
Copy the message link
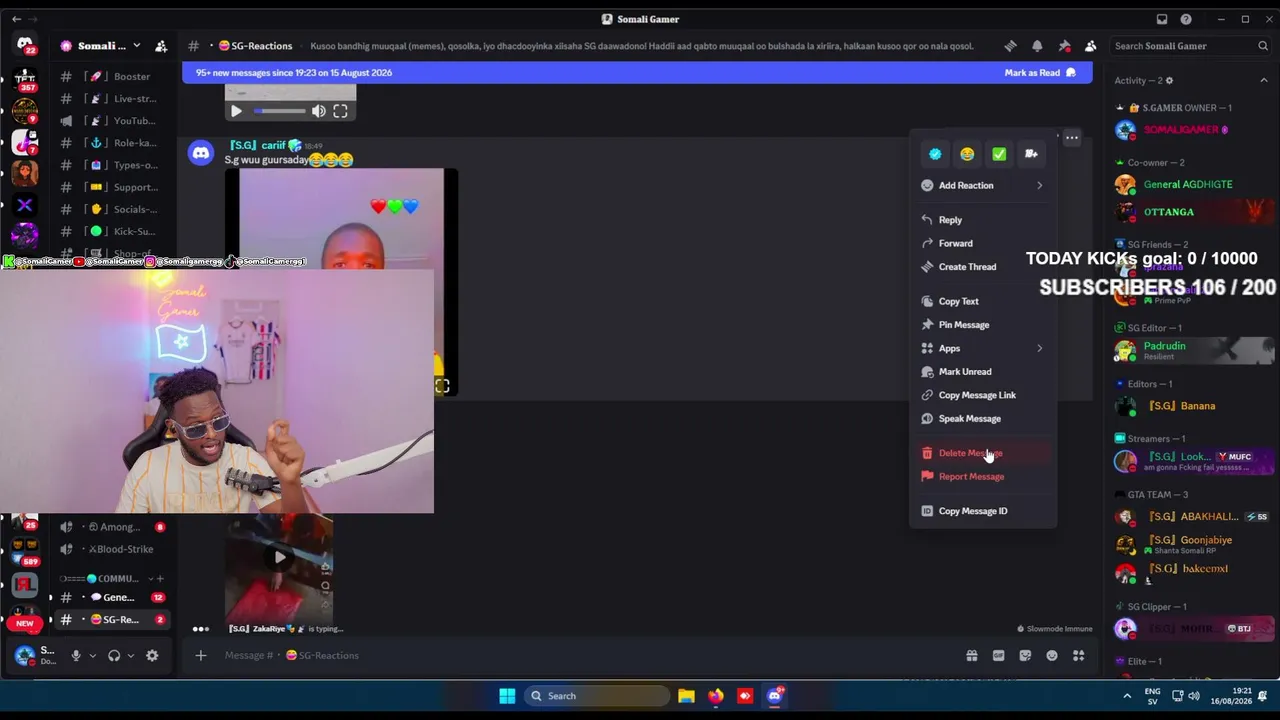tap(983, 395)
